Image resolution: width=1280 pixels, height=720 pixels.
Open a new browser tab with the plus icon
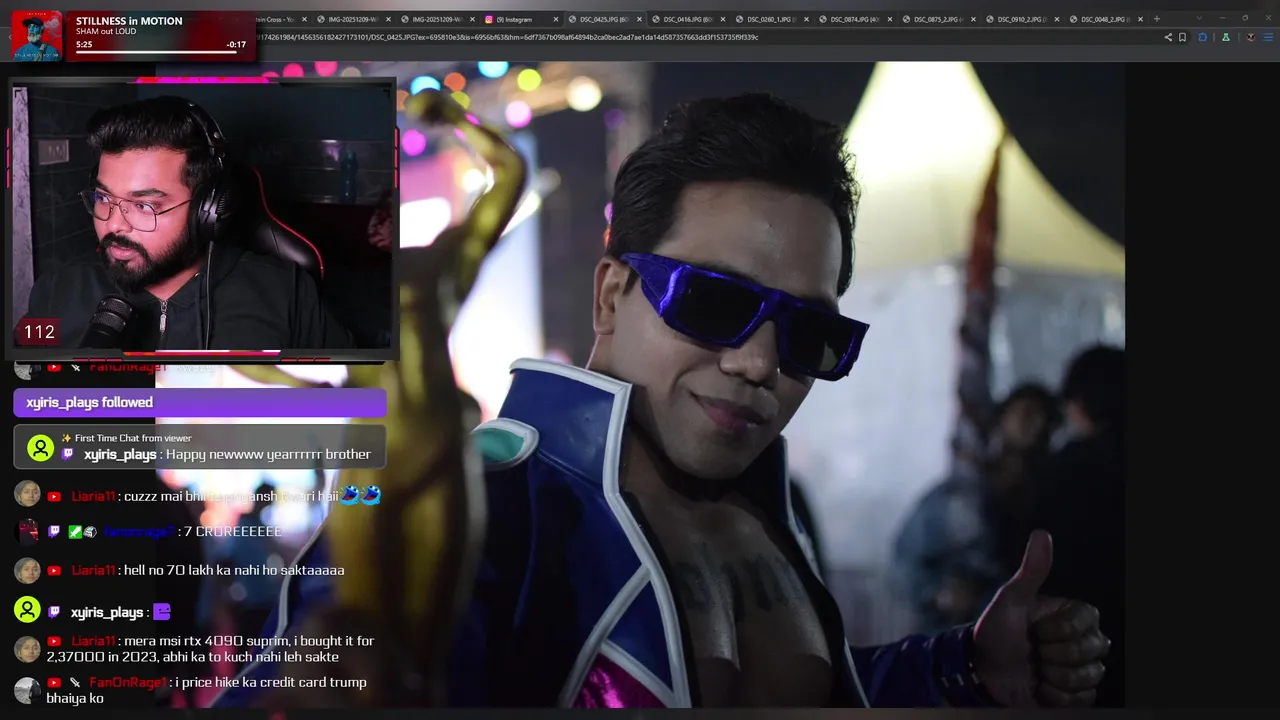(x=1157, y=19)
